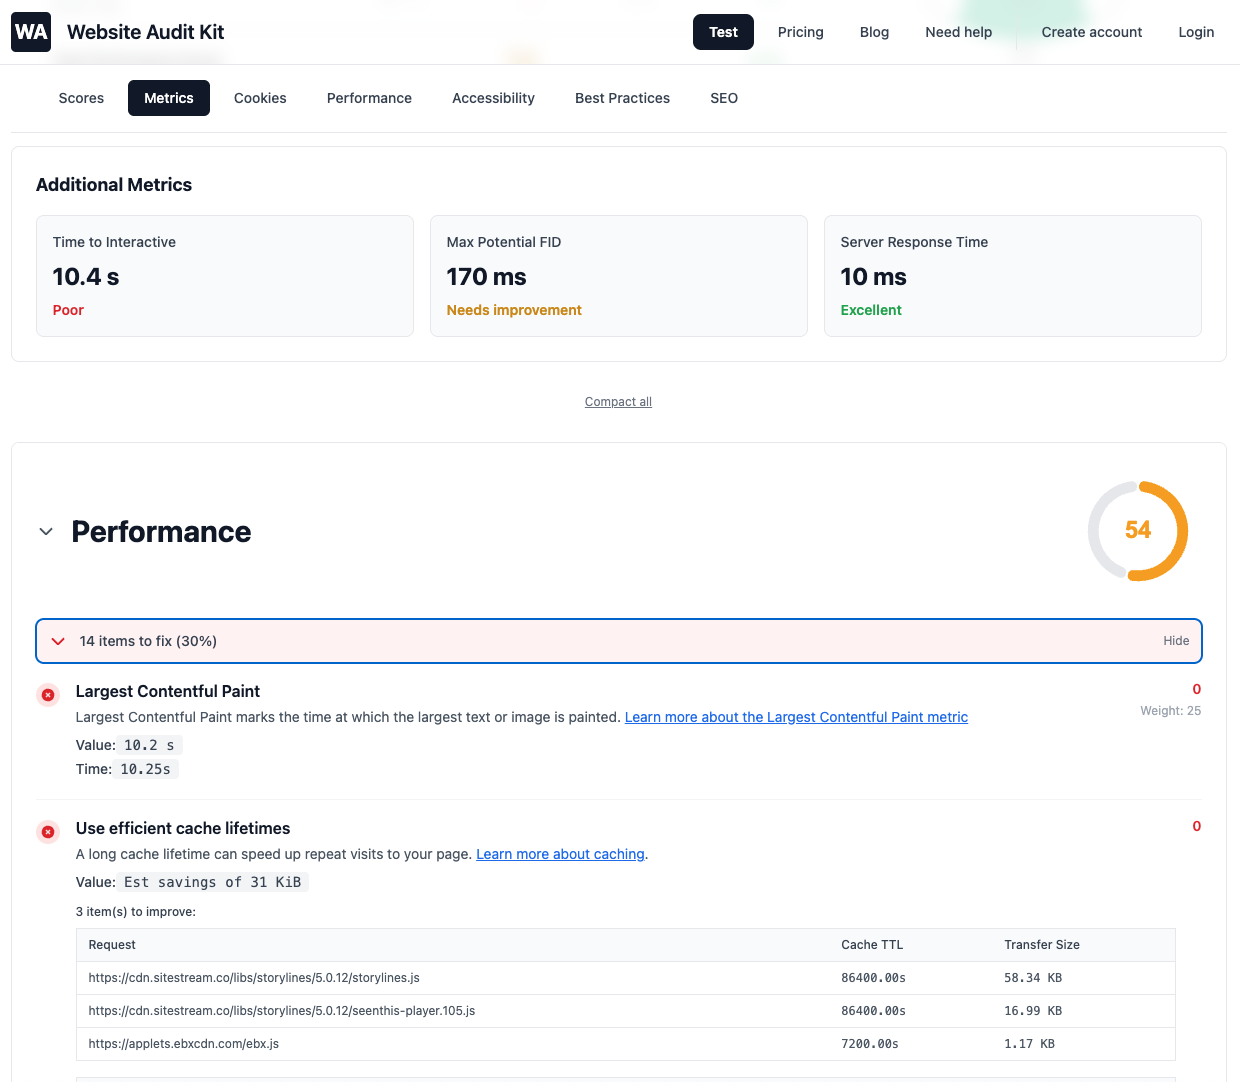Click the Performance score gauge showing 54
This screenshot has height=1082, width=1240.
pyautogui.click(x=1138, y=531)
